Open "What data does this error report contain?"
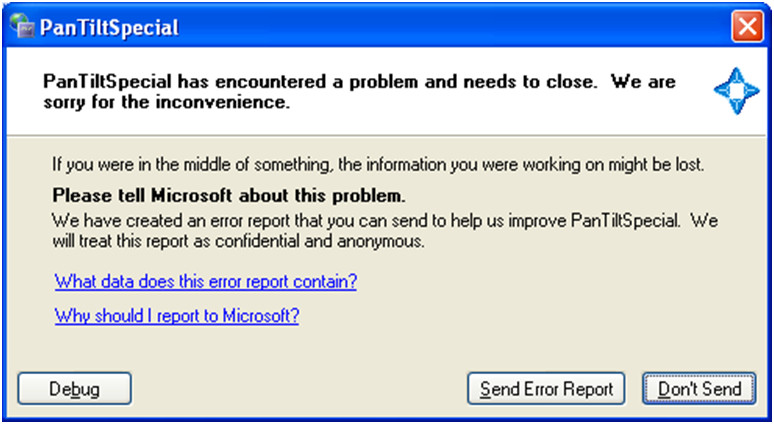The height and width of the screenshot is (424, 774). (206, 282)
